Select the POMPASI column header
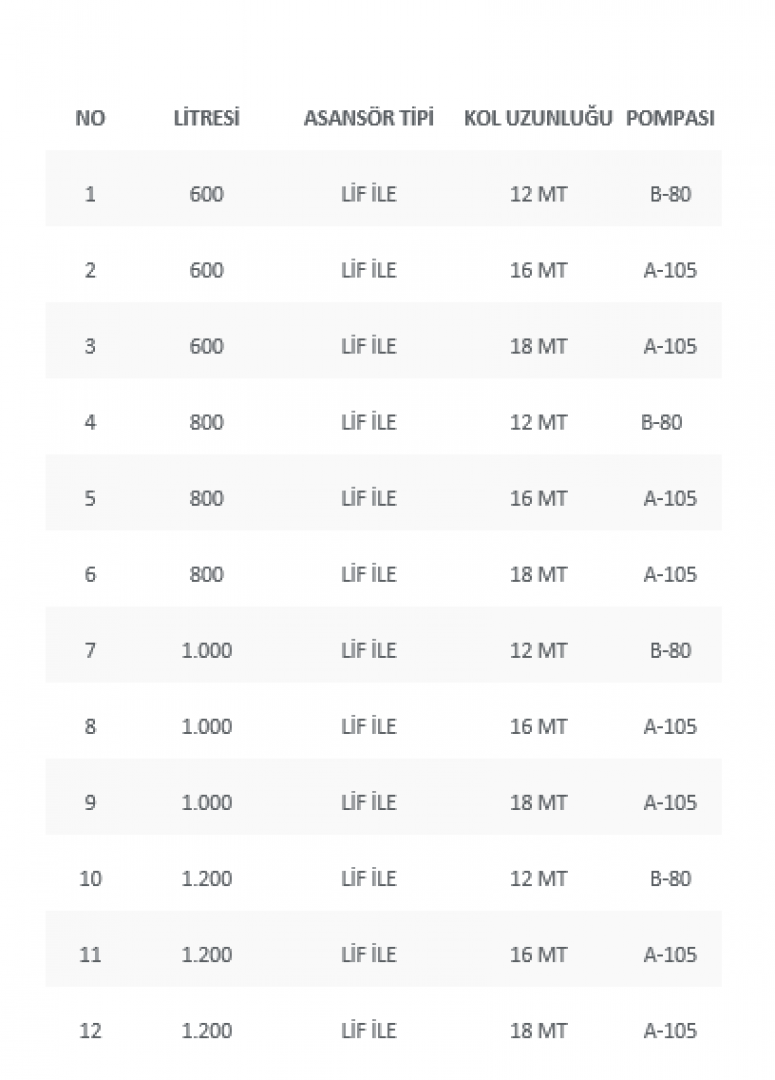The image size is (775, 1080). coord(670,118)
